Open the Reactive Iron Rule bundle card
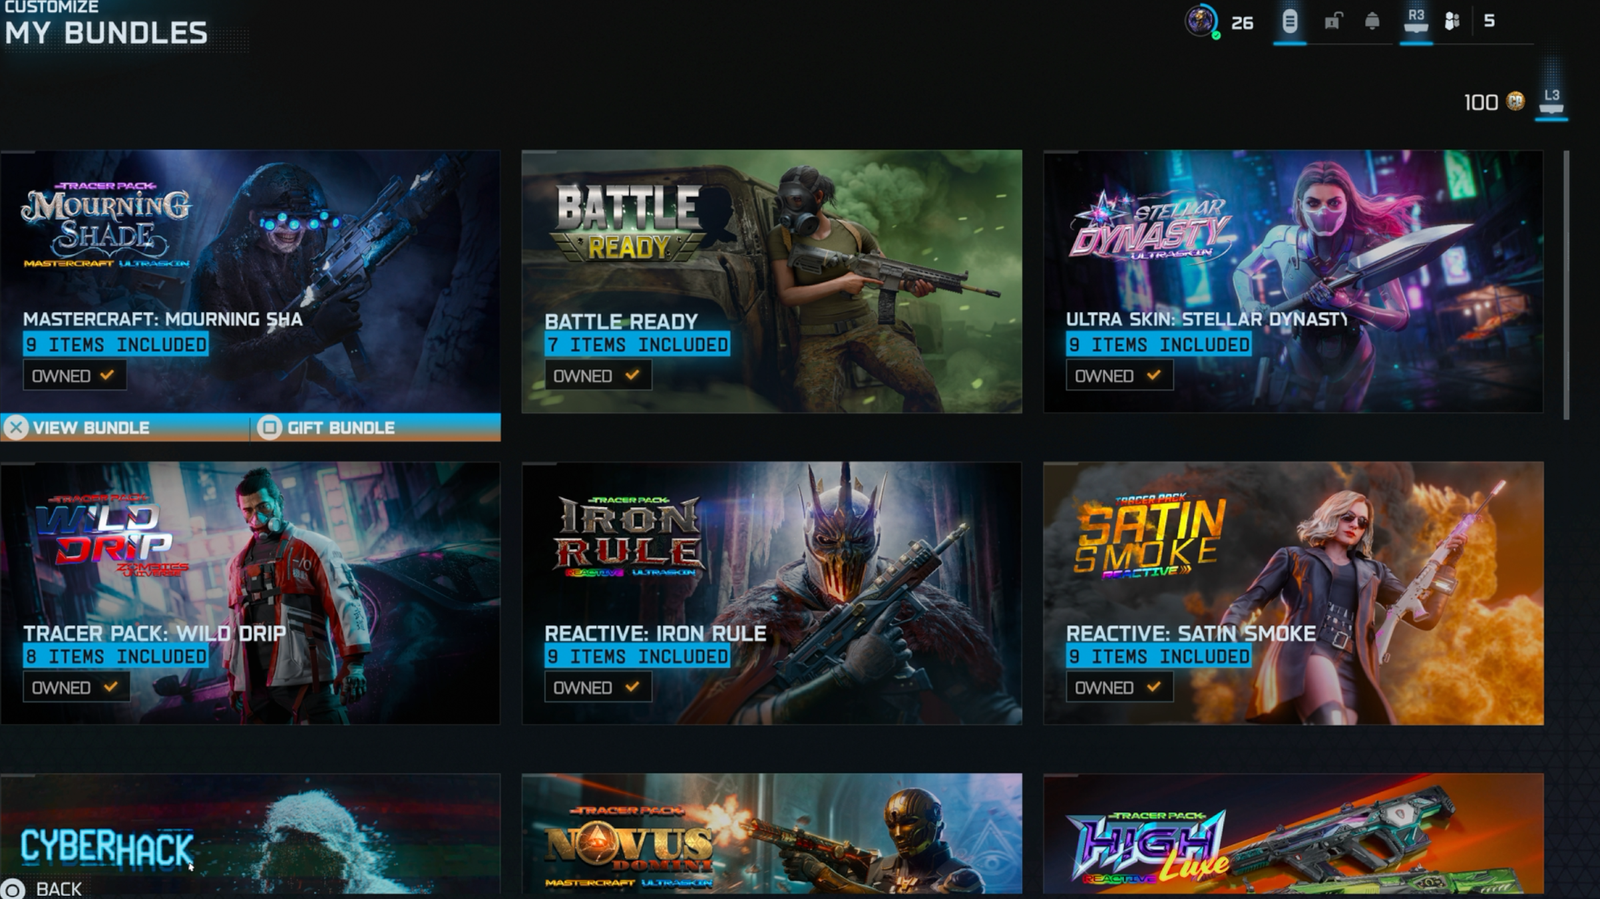Viewport: 1600px width, 899px height. 772,593
